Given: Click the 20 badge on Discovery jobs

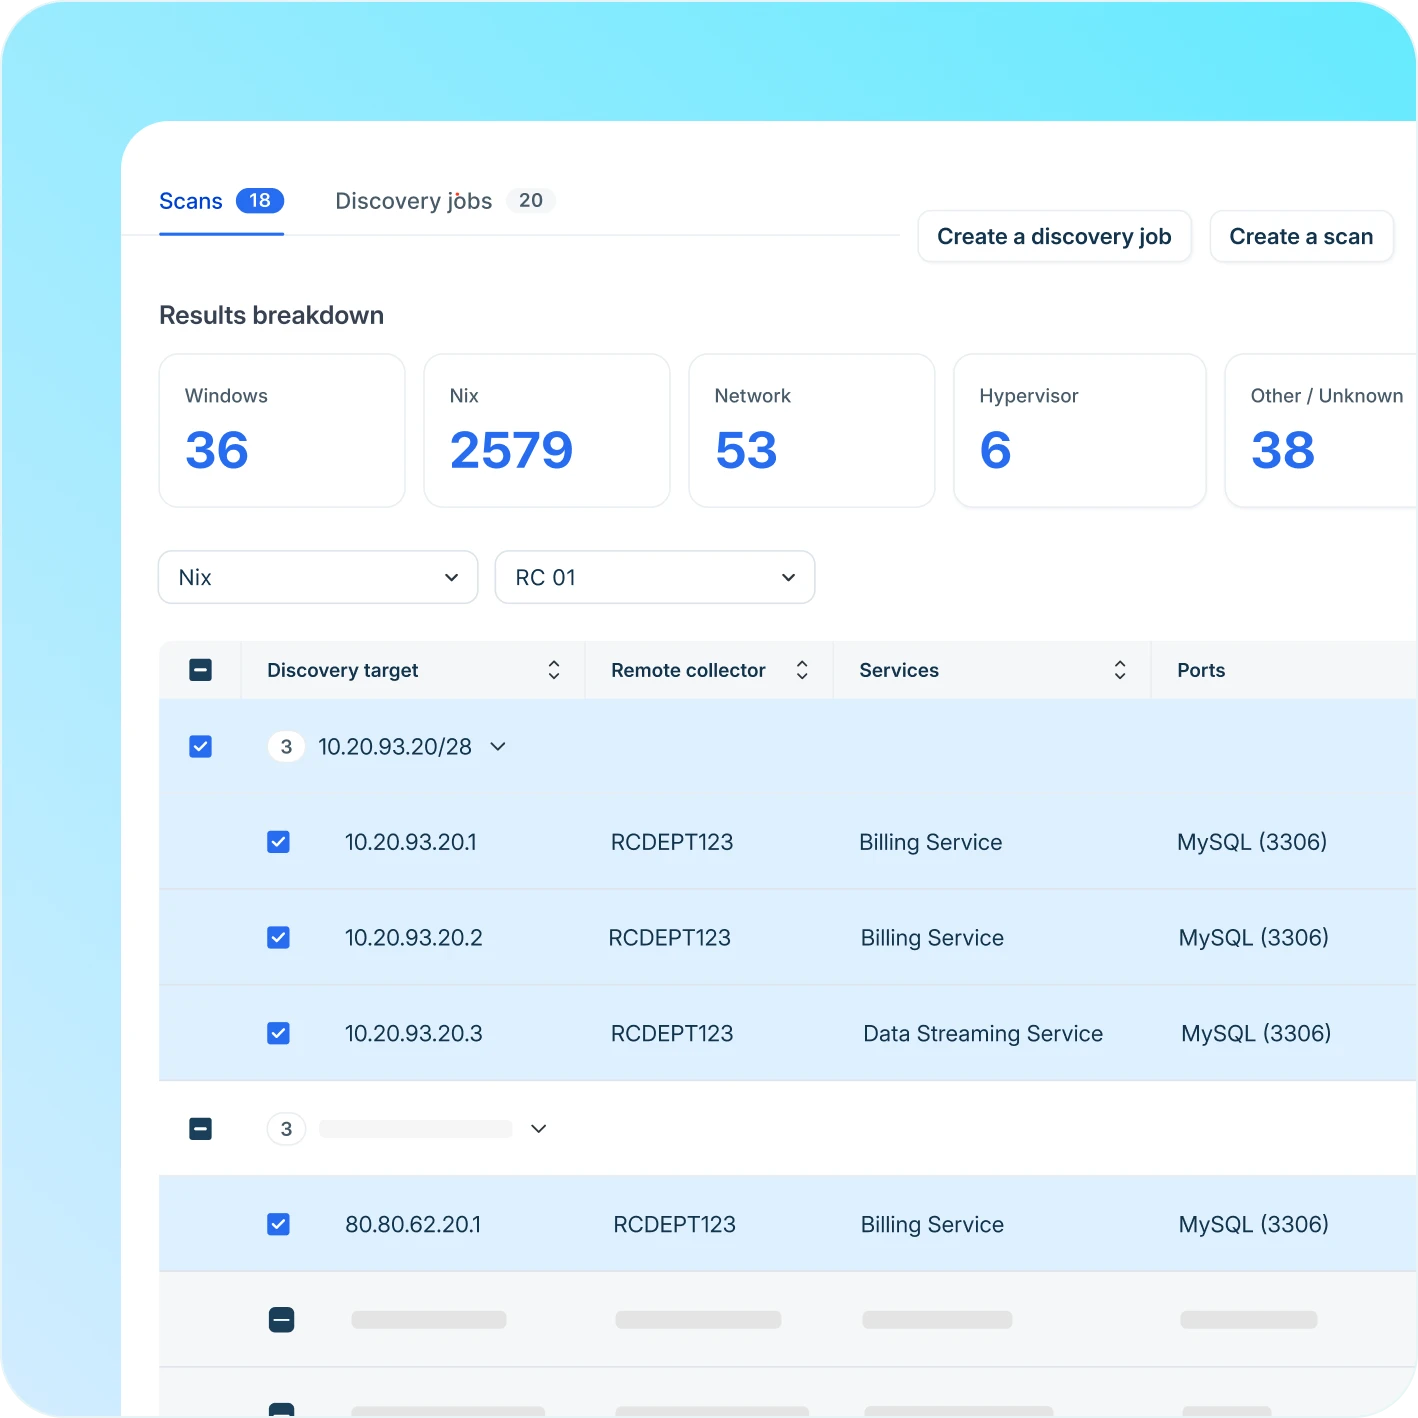Looking at the screenshot, I should tap(531, 201).
